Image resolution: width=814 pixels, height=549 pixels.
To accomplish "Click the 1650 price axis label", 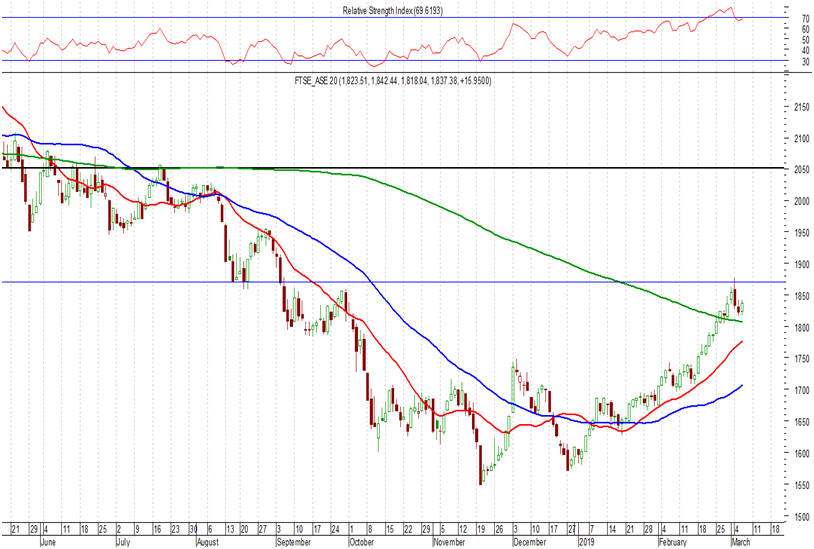I will pos(802,422).
